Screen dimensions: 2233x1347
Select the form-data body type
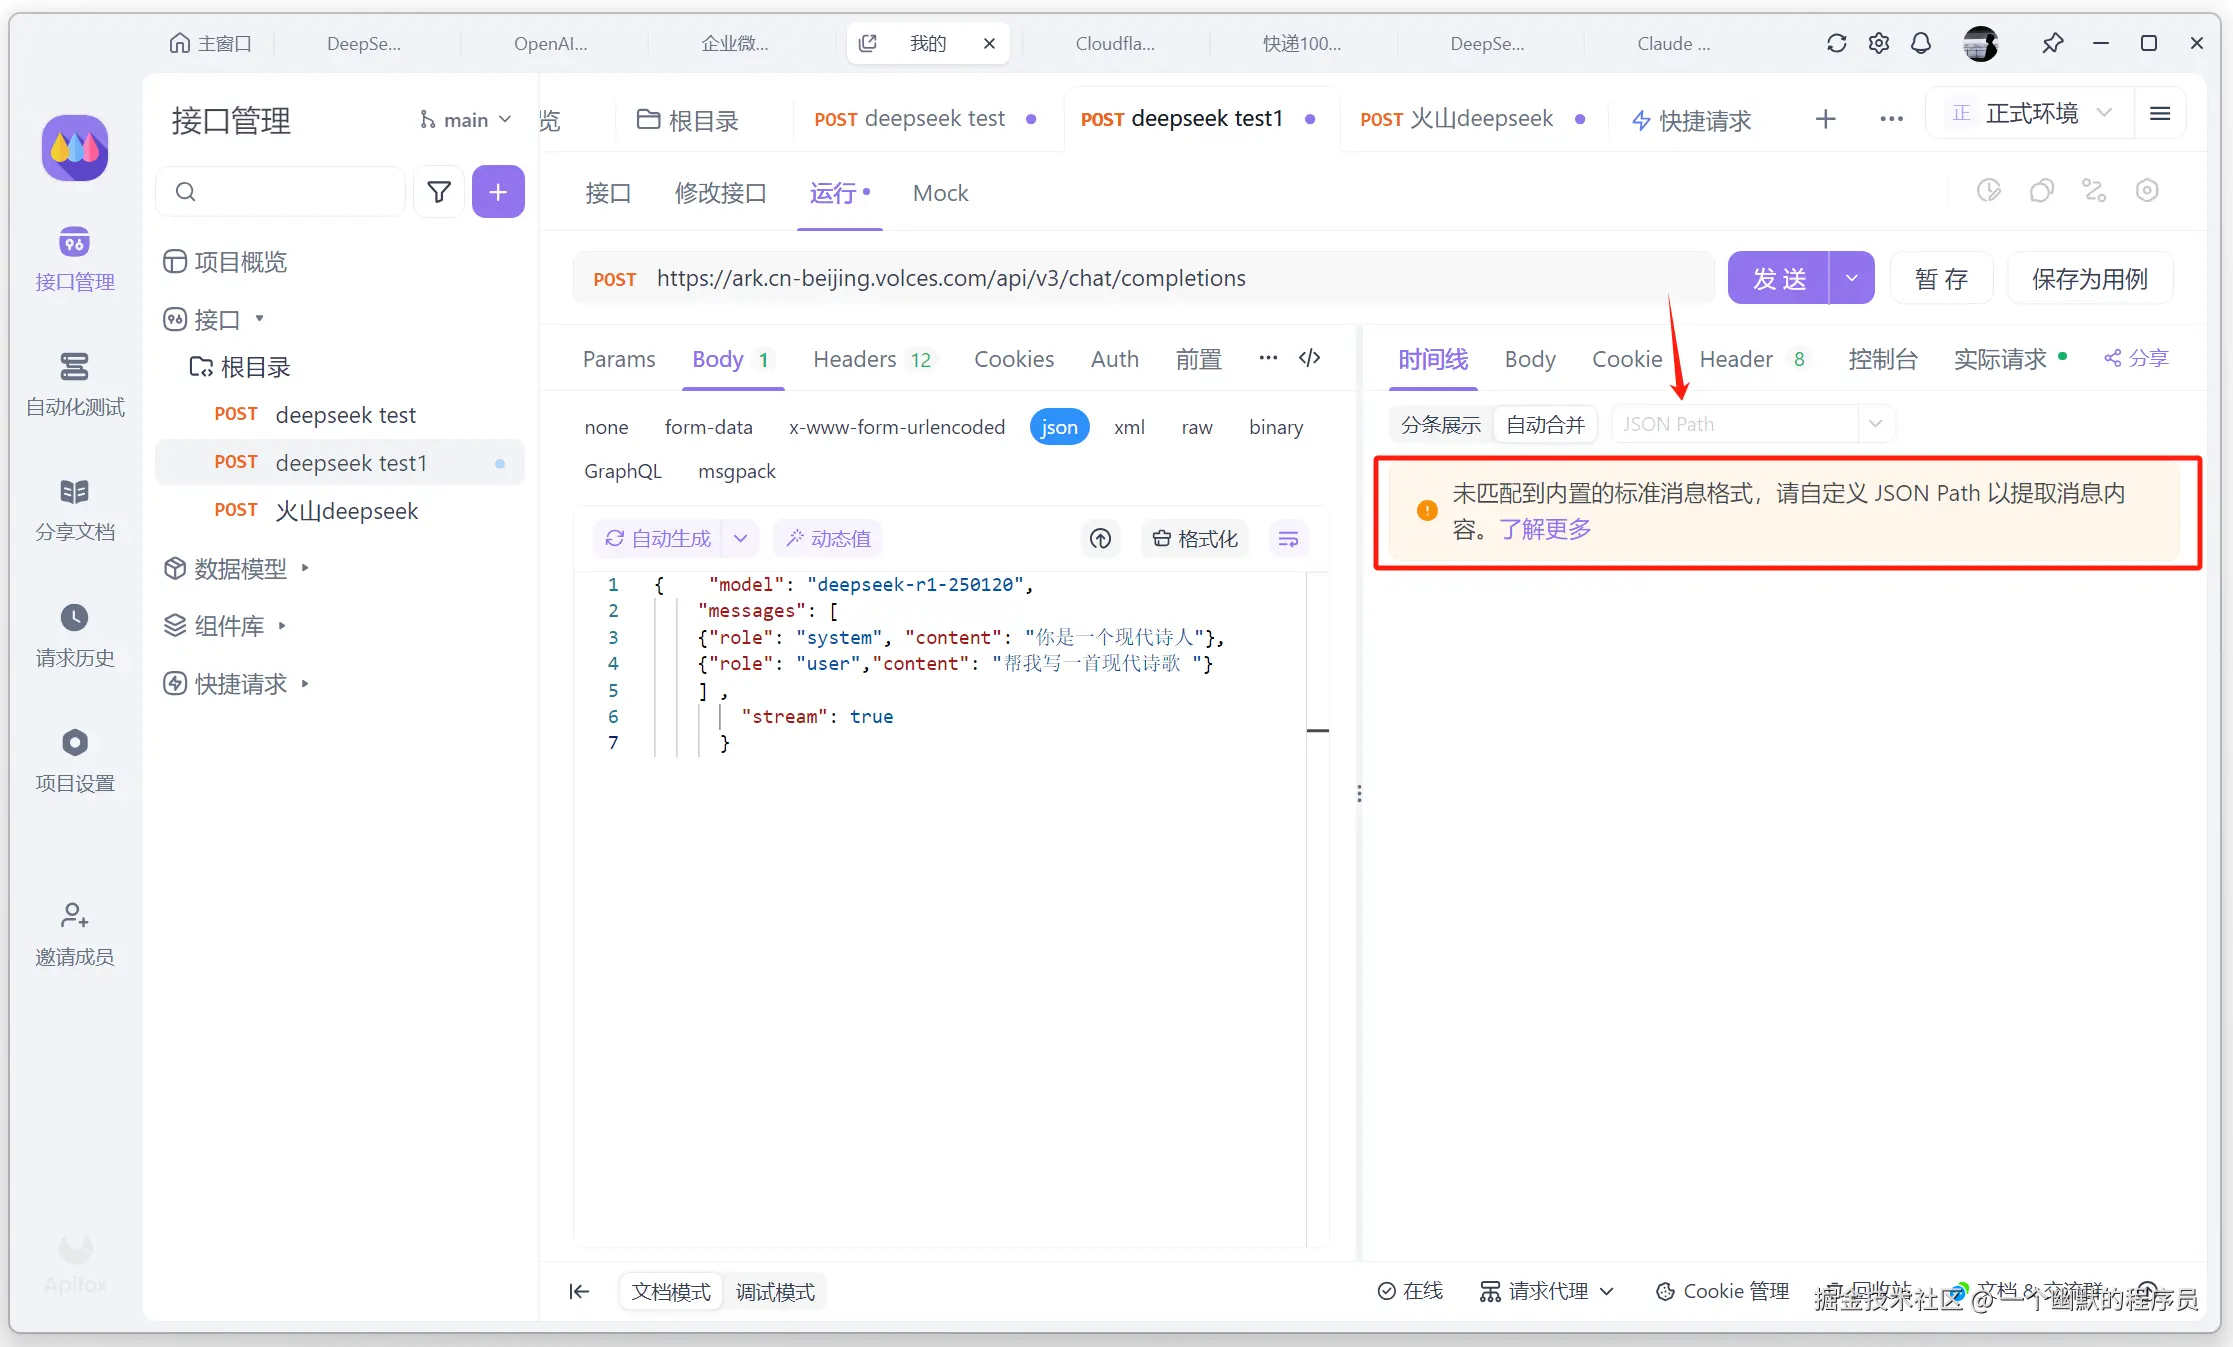(x=708, y=427)
